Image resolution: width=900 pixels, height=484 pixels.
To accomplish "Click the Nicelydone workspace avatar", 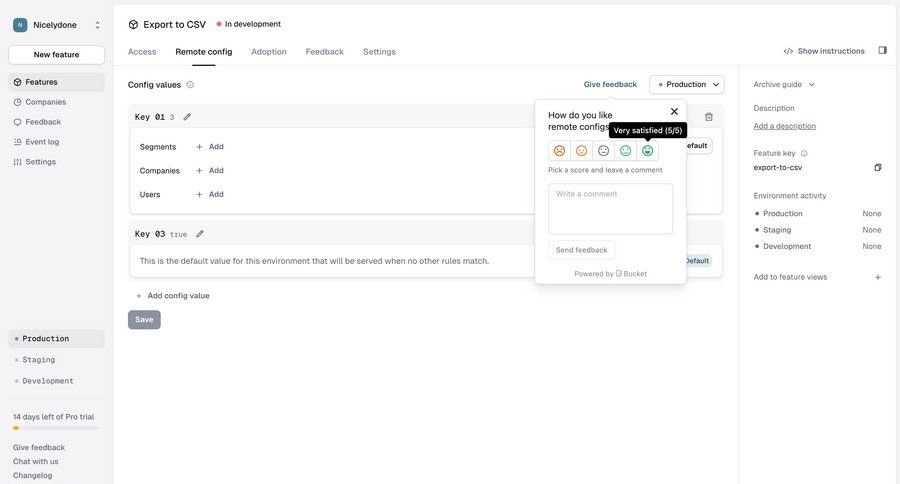I will point(20,25).
